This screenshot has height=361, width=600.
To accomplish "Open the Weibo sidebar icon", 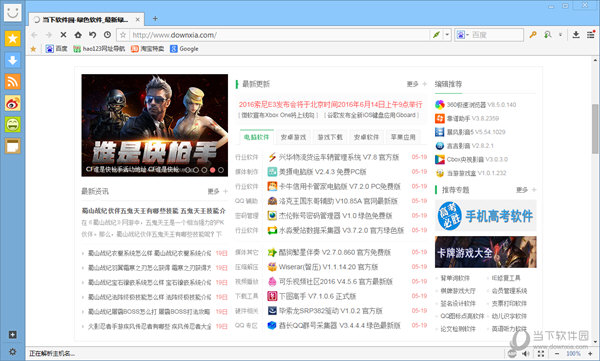I will coord(13,103).
